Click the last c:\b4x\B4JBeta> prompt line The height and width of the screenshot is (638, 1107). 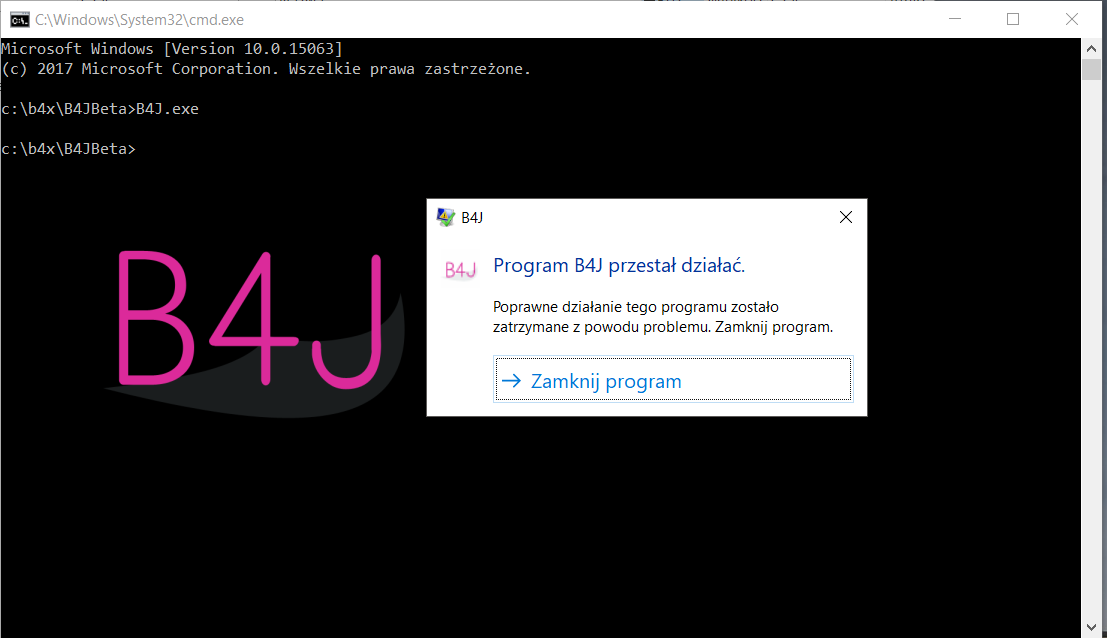[x=68, y=149]
